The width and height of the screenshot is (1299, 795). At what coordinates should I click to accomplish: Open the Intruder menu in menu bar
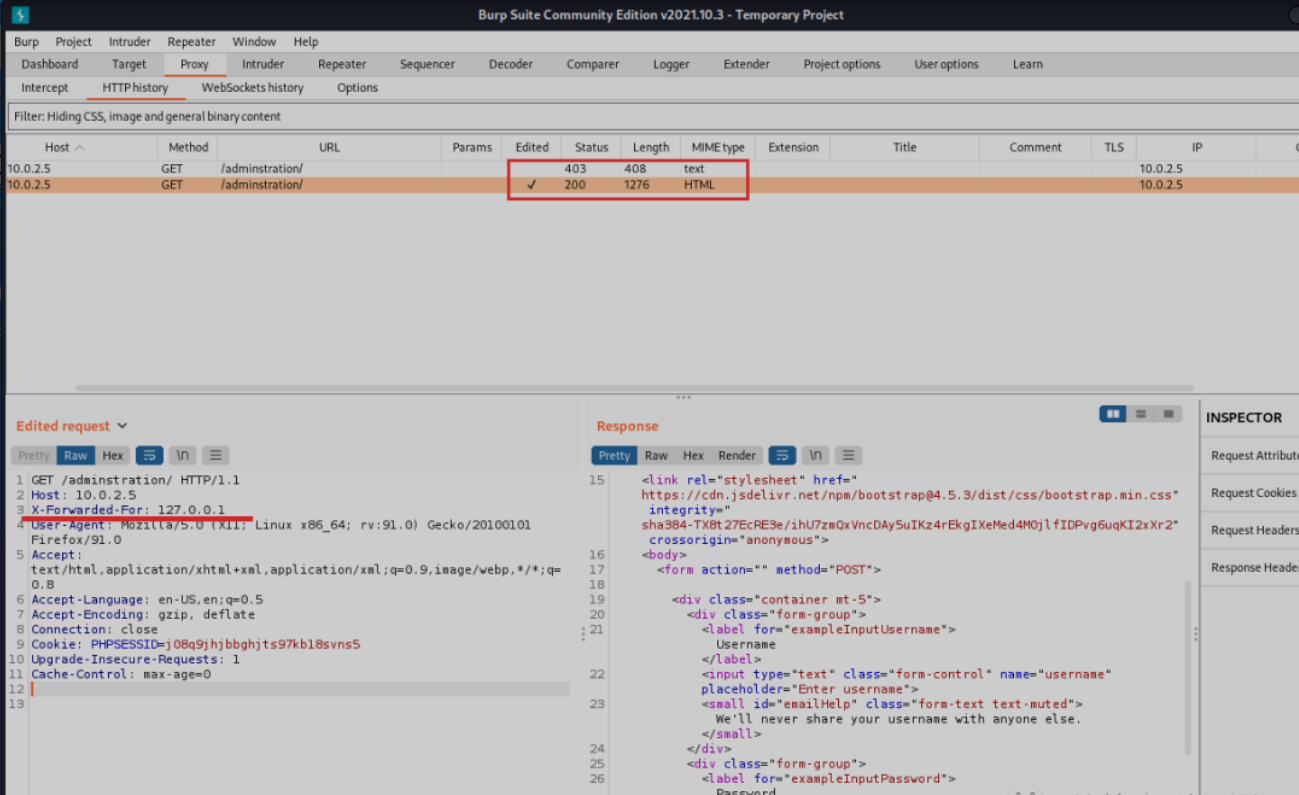tap(130, 41)
